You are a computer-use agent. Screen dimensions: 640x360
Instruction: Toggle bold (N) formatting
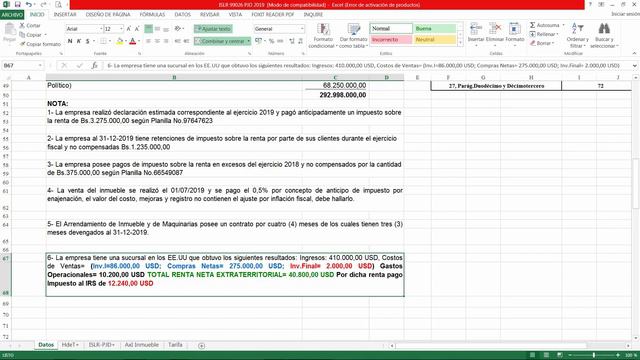(70, 41)
